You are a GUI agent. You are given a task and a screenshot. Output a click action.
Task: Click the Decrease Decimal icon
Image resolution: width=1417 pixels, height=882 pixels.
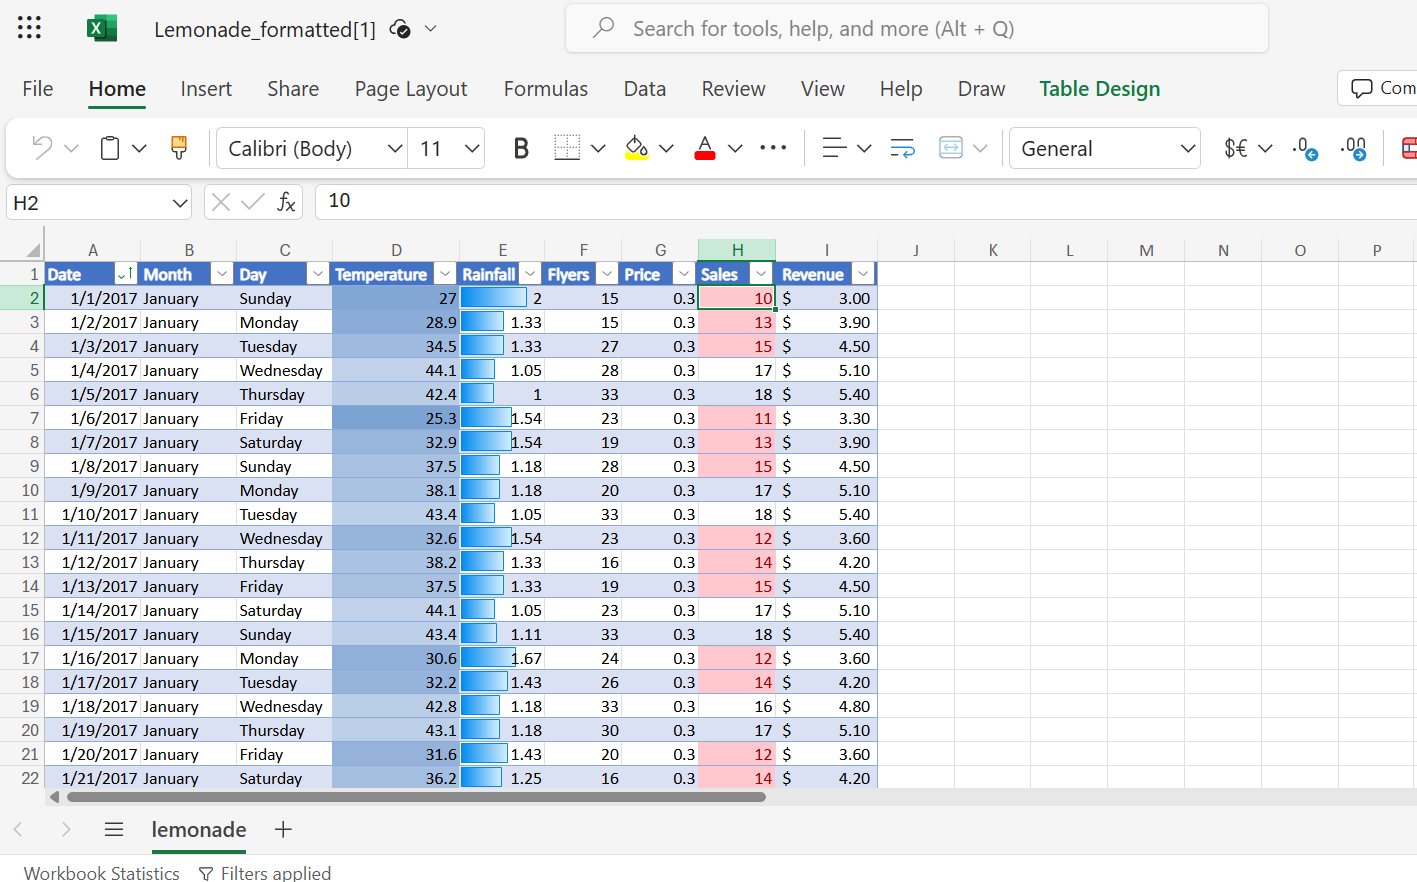1305,148
